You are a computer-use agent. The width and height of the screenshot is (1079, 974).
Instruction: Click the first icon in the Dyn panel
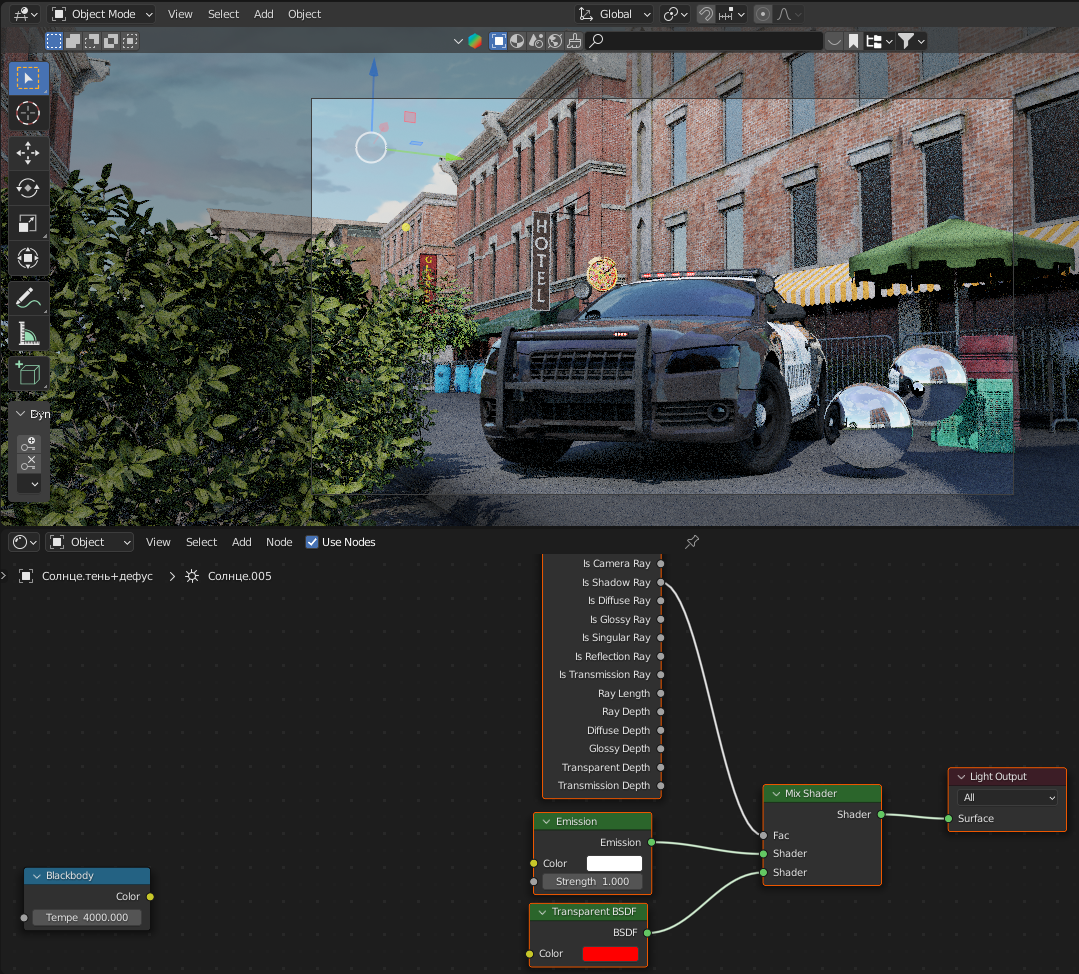[x=28, y=444]
